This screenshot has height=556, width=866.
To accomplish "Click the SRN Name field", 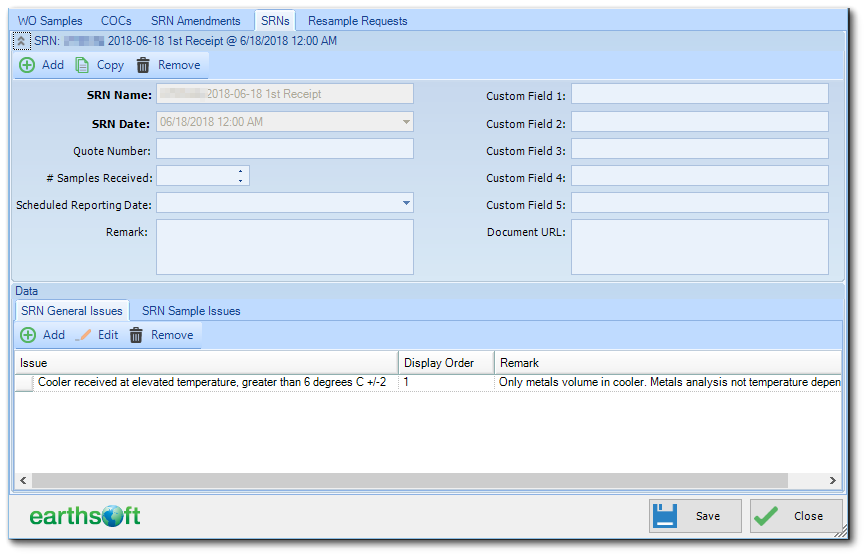I will (285, 94).
